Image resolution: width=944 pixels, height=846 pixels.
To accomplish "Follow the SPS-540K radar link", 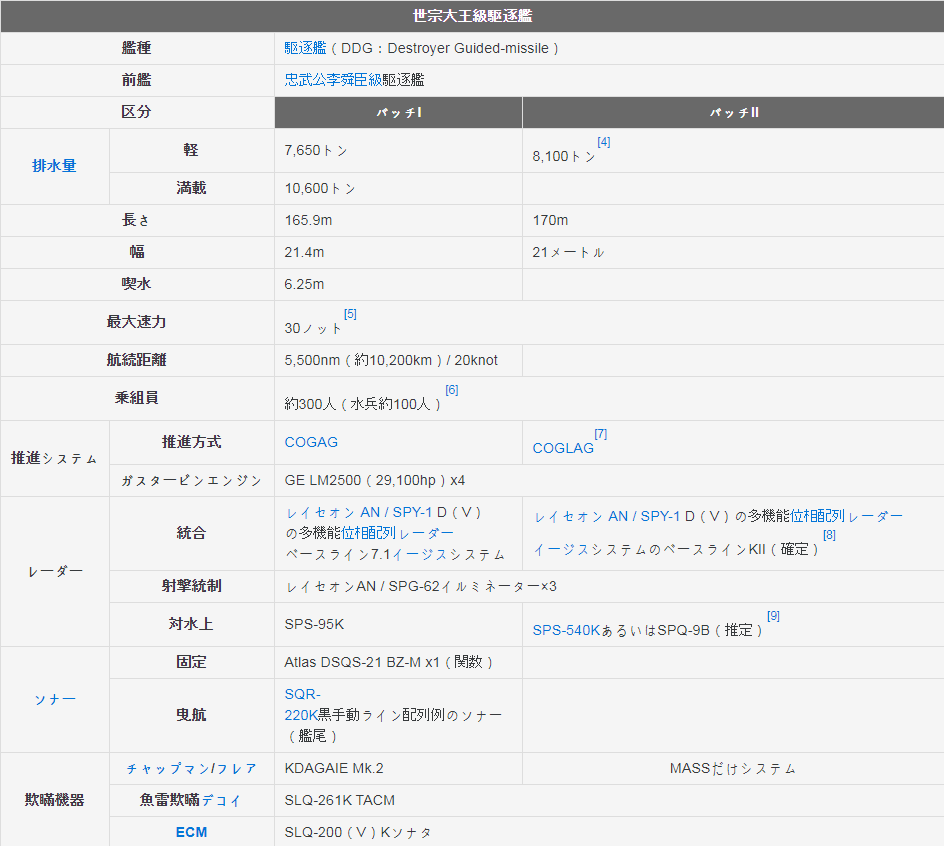I will [566, 630].
